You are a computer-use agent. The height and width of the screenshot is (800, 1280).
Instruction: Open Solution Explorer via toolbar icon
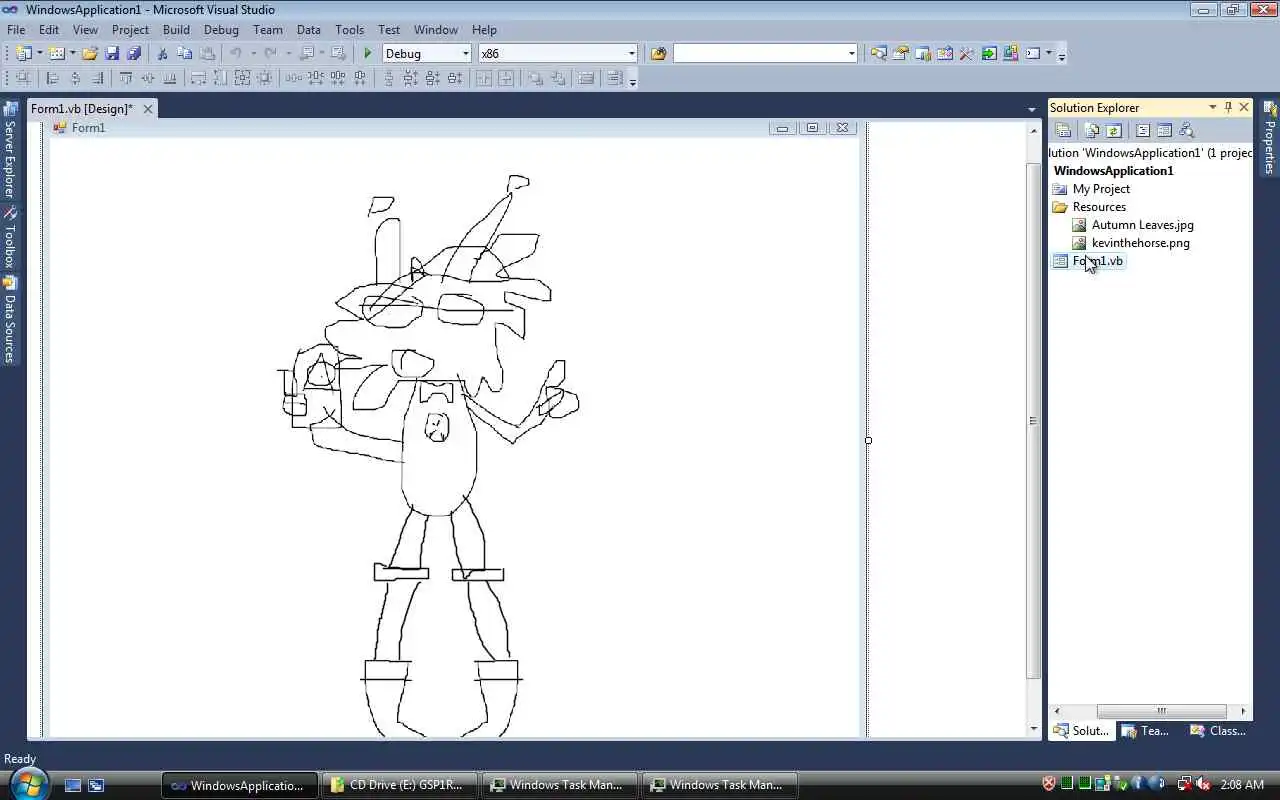879,53
